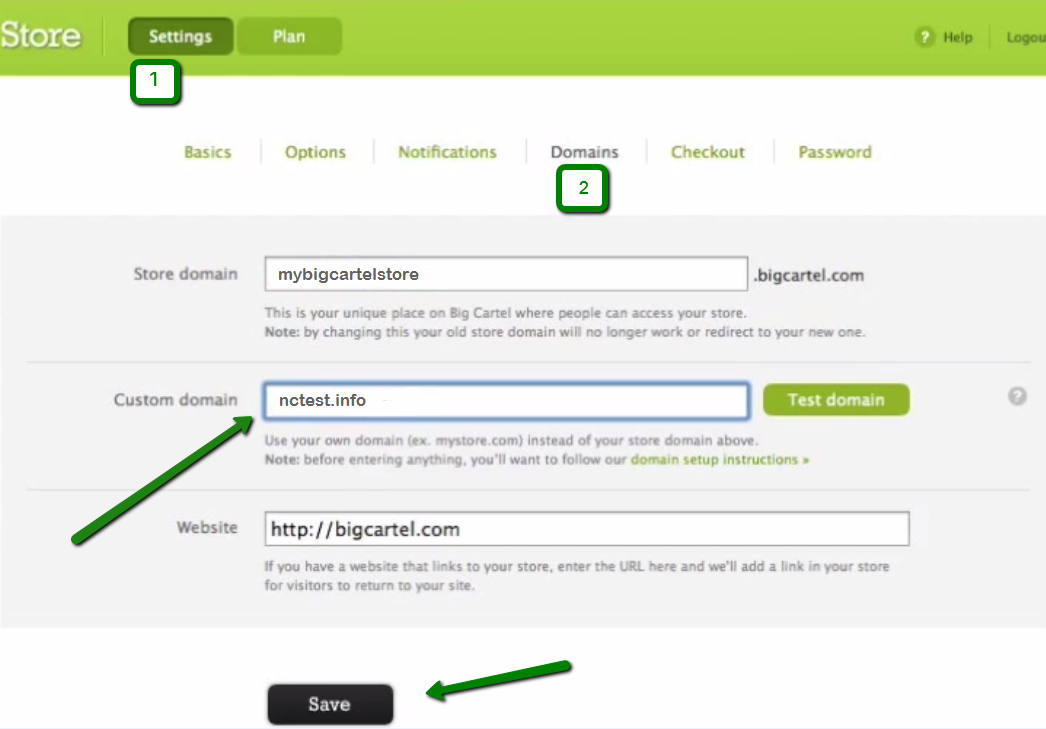Select the Domains tab

pos(584,152)
